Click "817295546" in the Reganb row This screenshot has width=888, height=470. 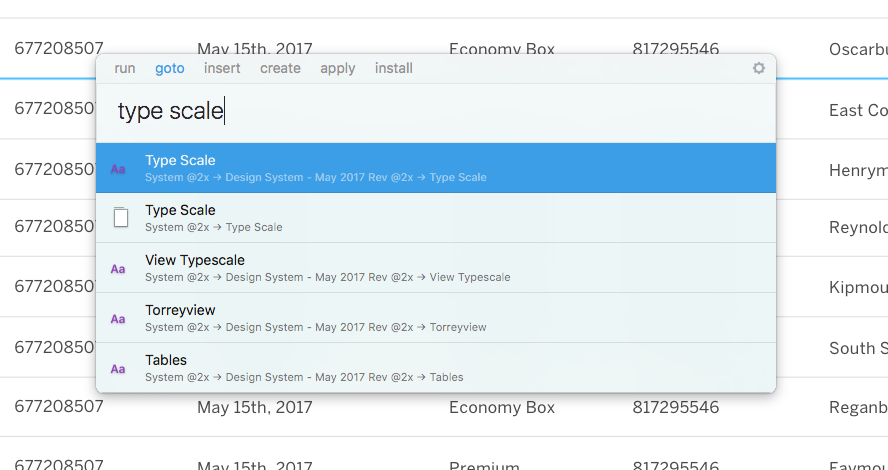tap(676, 407)
